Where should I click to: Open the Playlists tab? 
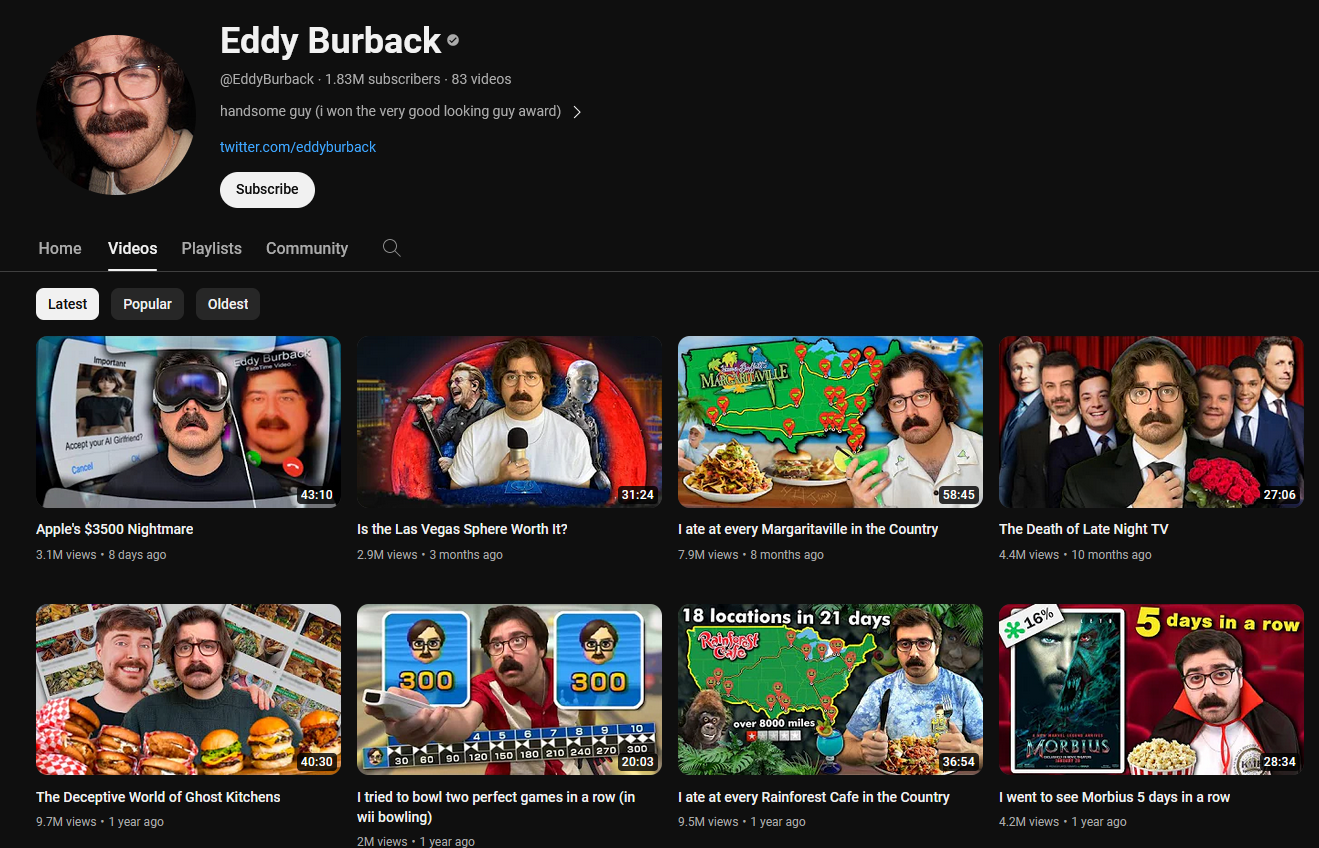point(212,248)
